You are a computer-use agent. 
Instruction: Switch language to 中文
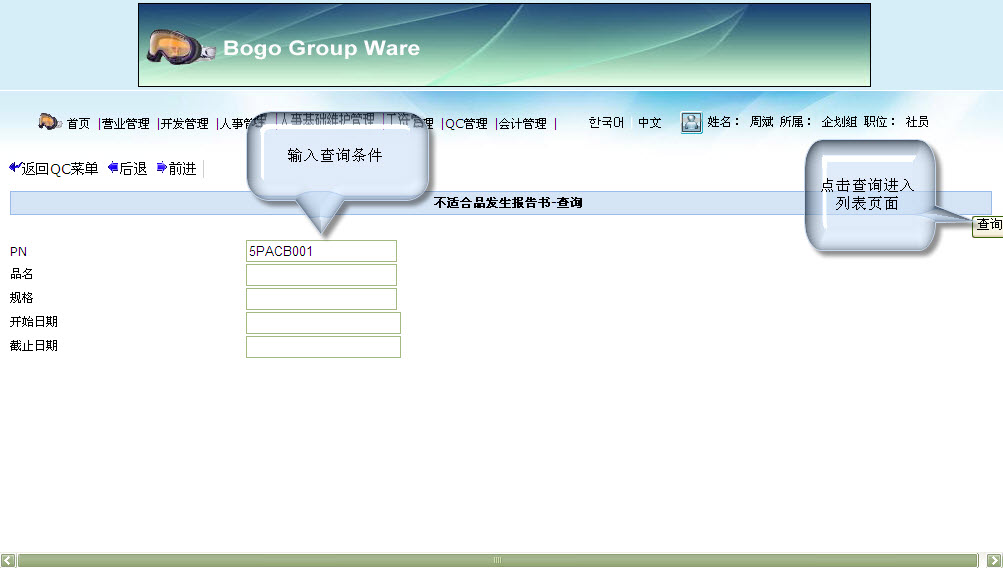tap(649, 122)
